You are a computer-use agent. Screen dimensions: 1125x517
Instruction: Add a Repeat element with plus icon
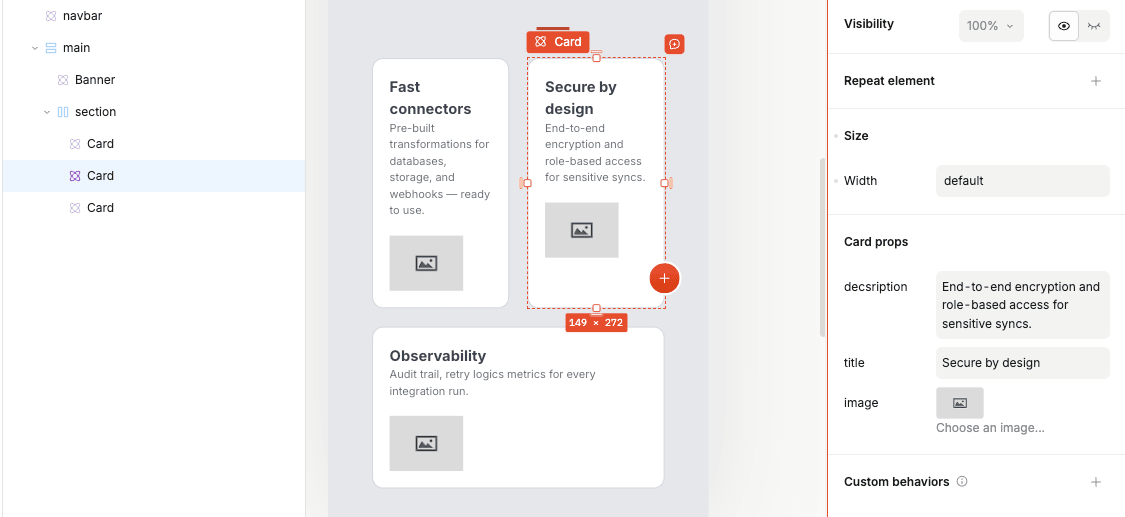point(1096,81)
